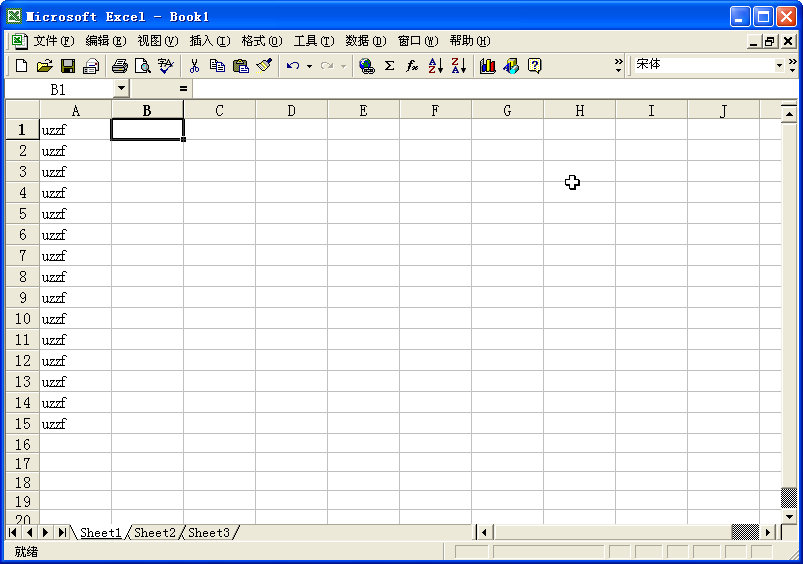Insert Hyperlink with the globe icon
803x564 pixels.
[367, 66]
